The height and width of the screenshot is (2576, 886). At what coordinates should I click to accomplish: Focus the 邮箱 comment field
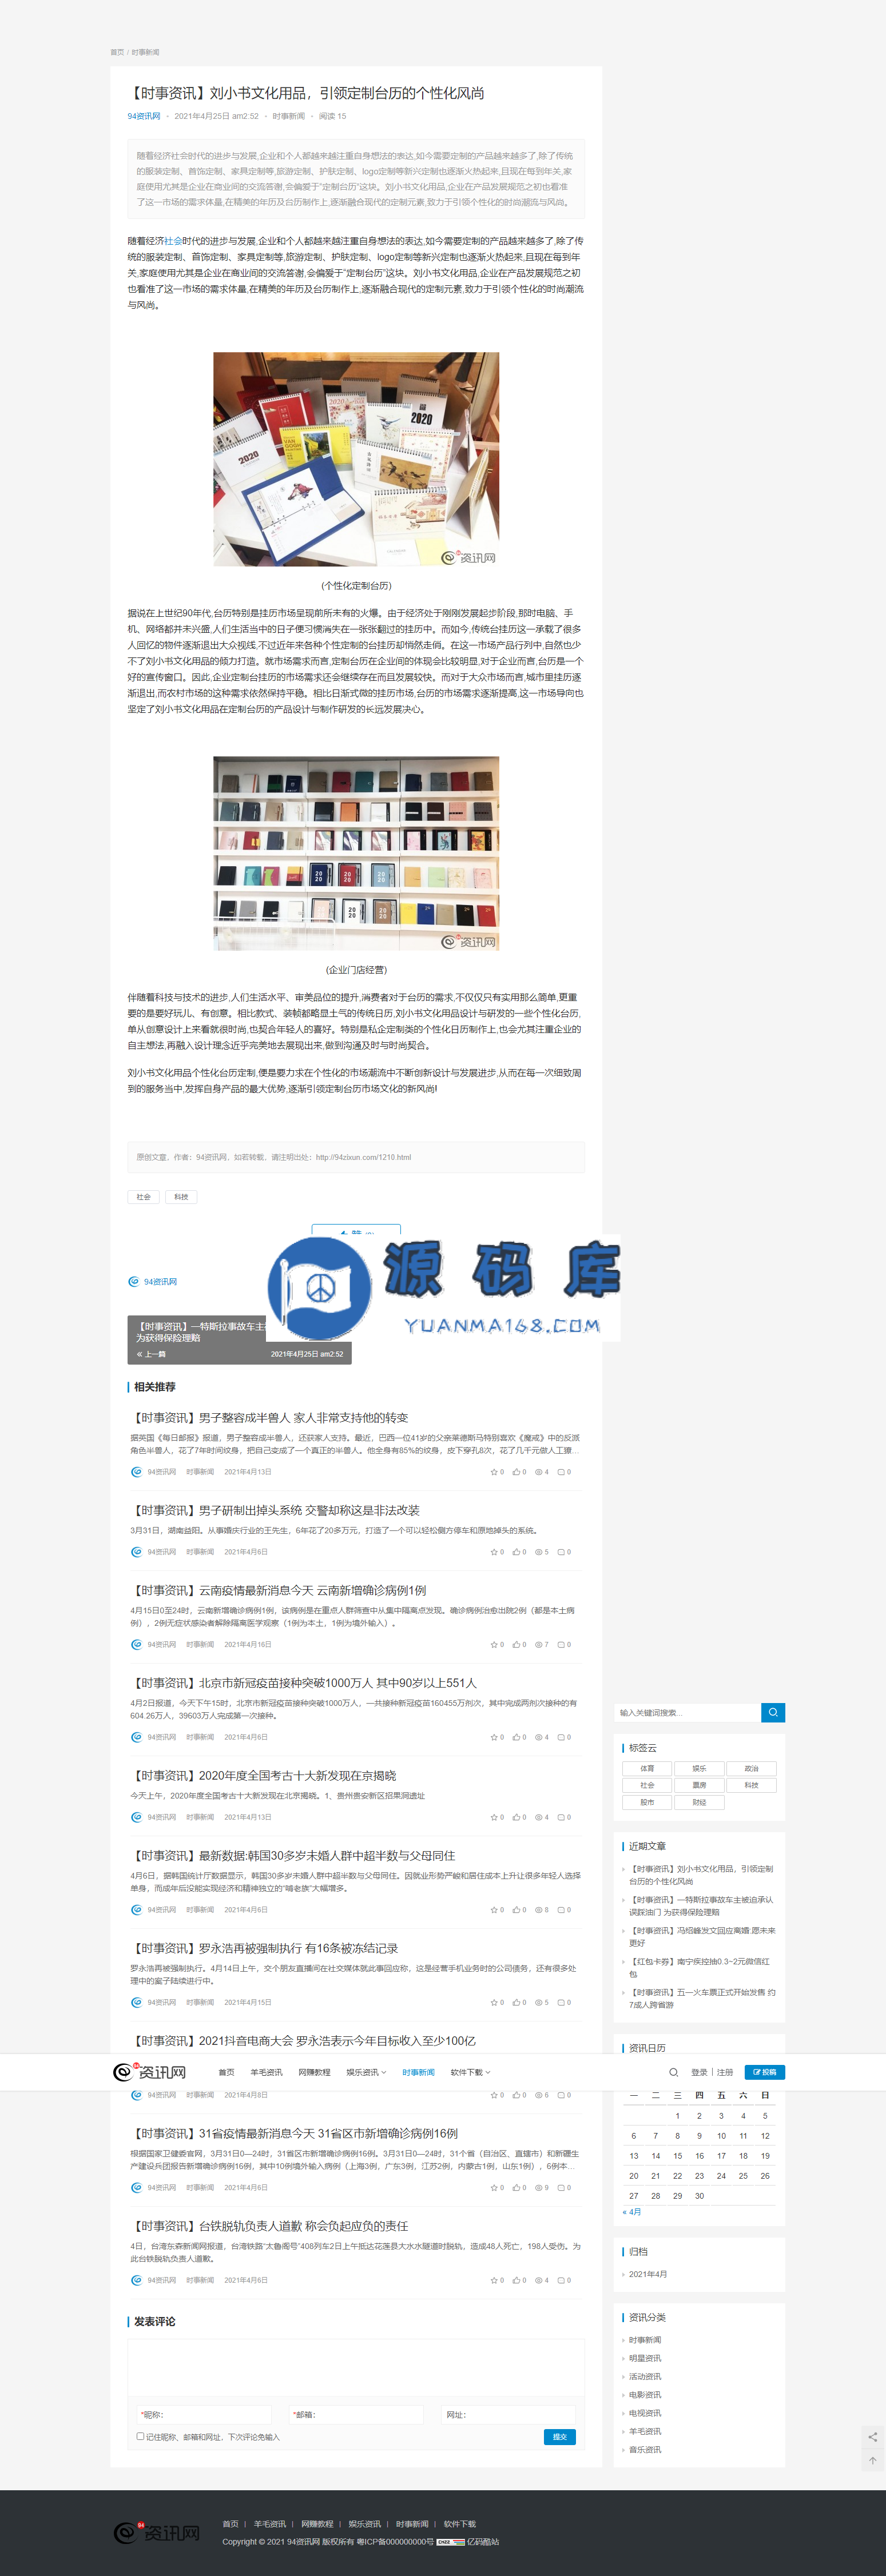pos(356,2414)
